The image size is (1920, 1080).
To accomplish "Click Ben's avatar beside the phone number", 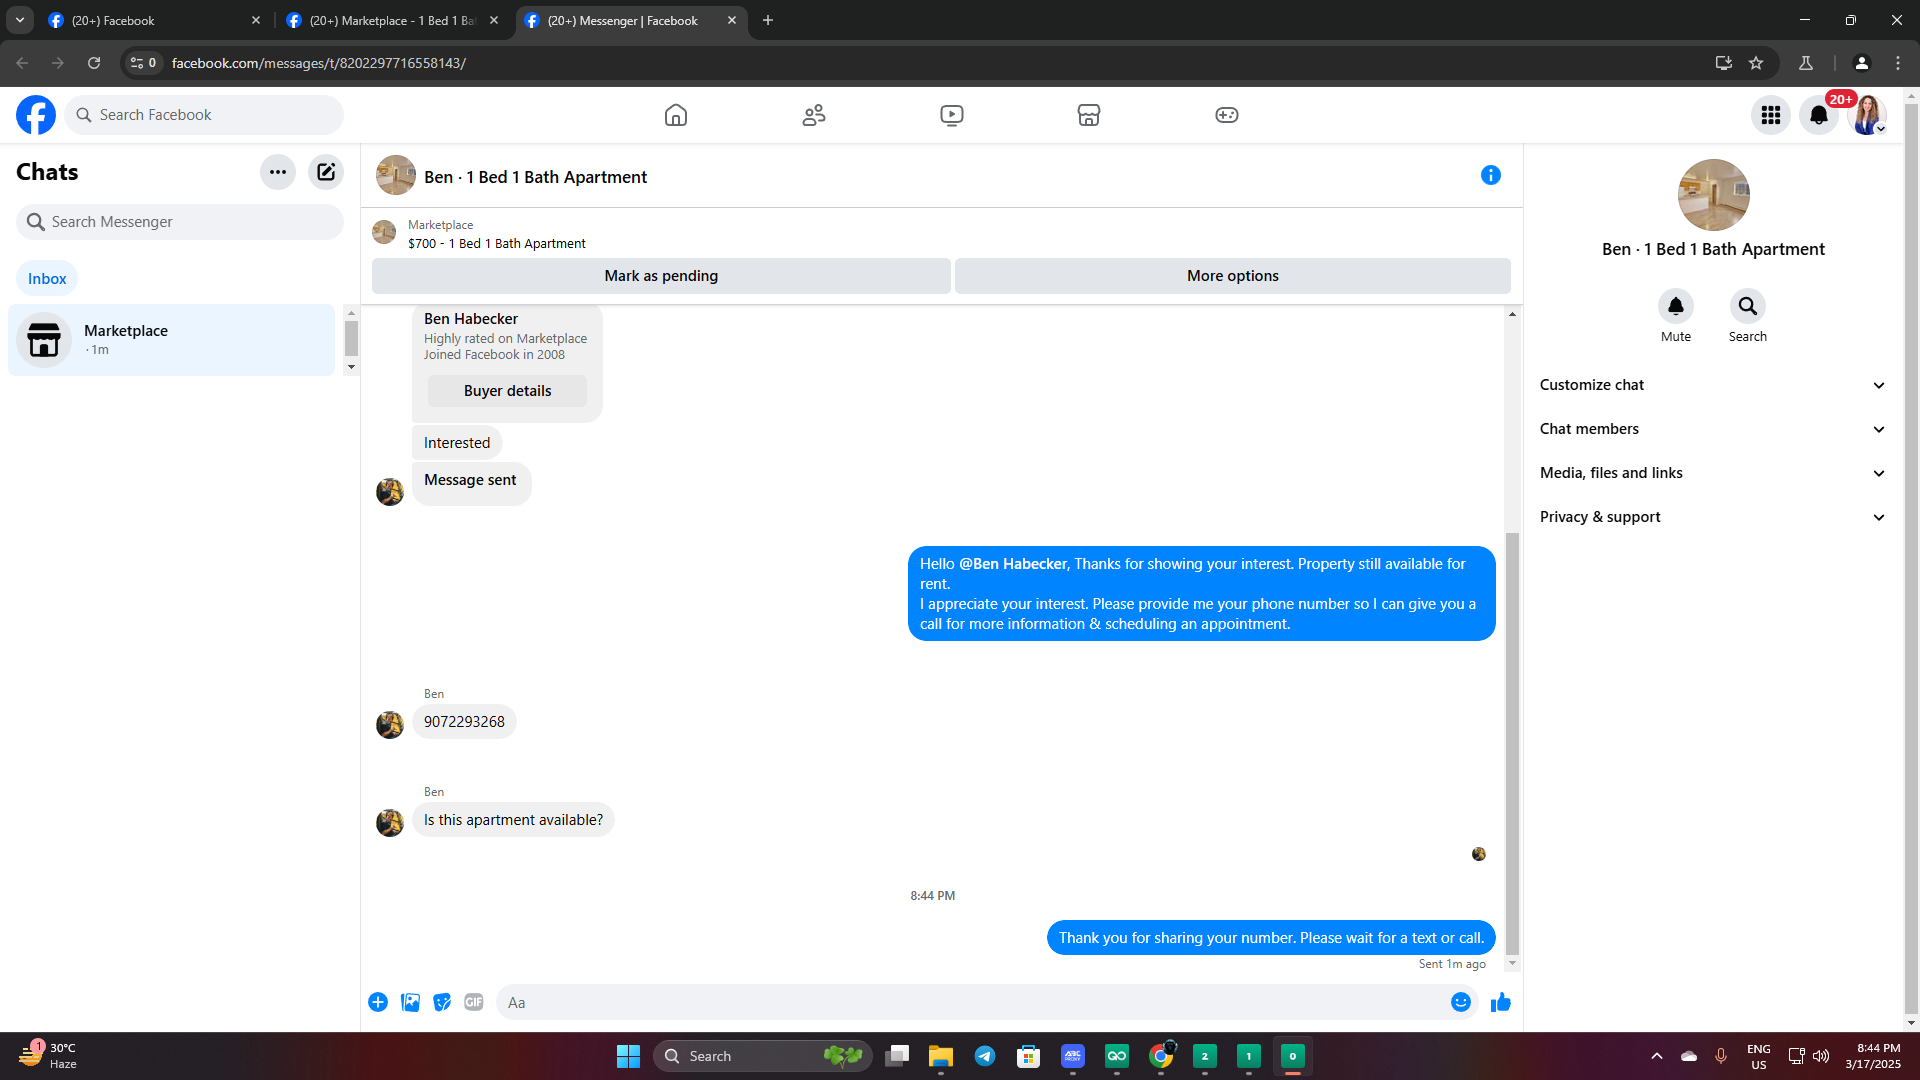I will pyautogui.click(x=390, y=724).
